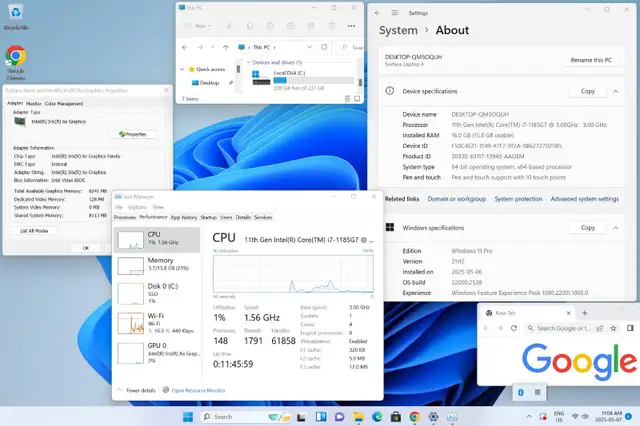The height and width of the screenshot is (426, 640).
Task: Open the New dropdown in File Explorer
Action: click(x=198, y=26)
